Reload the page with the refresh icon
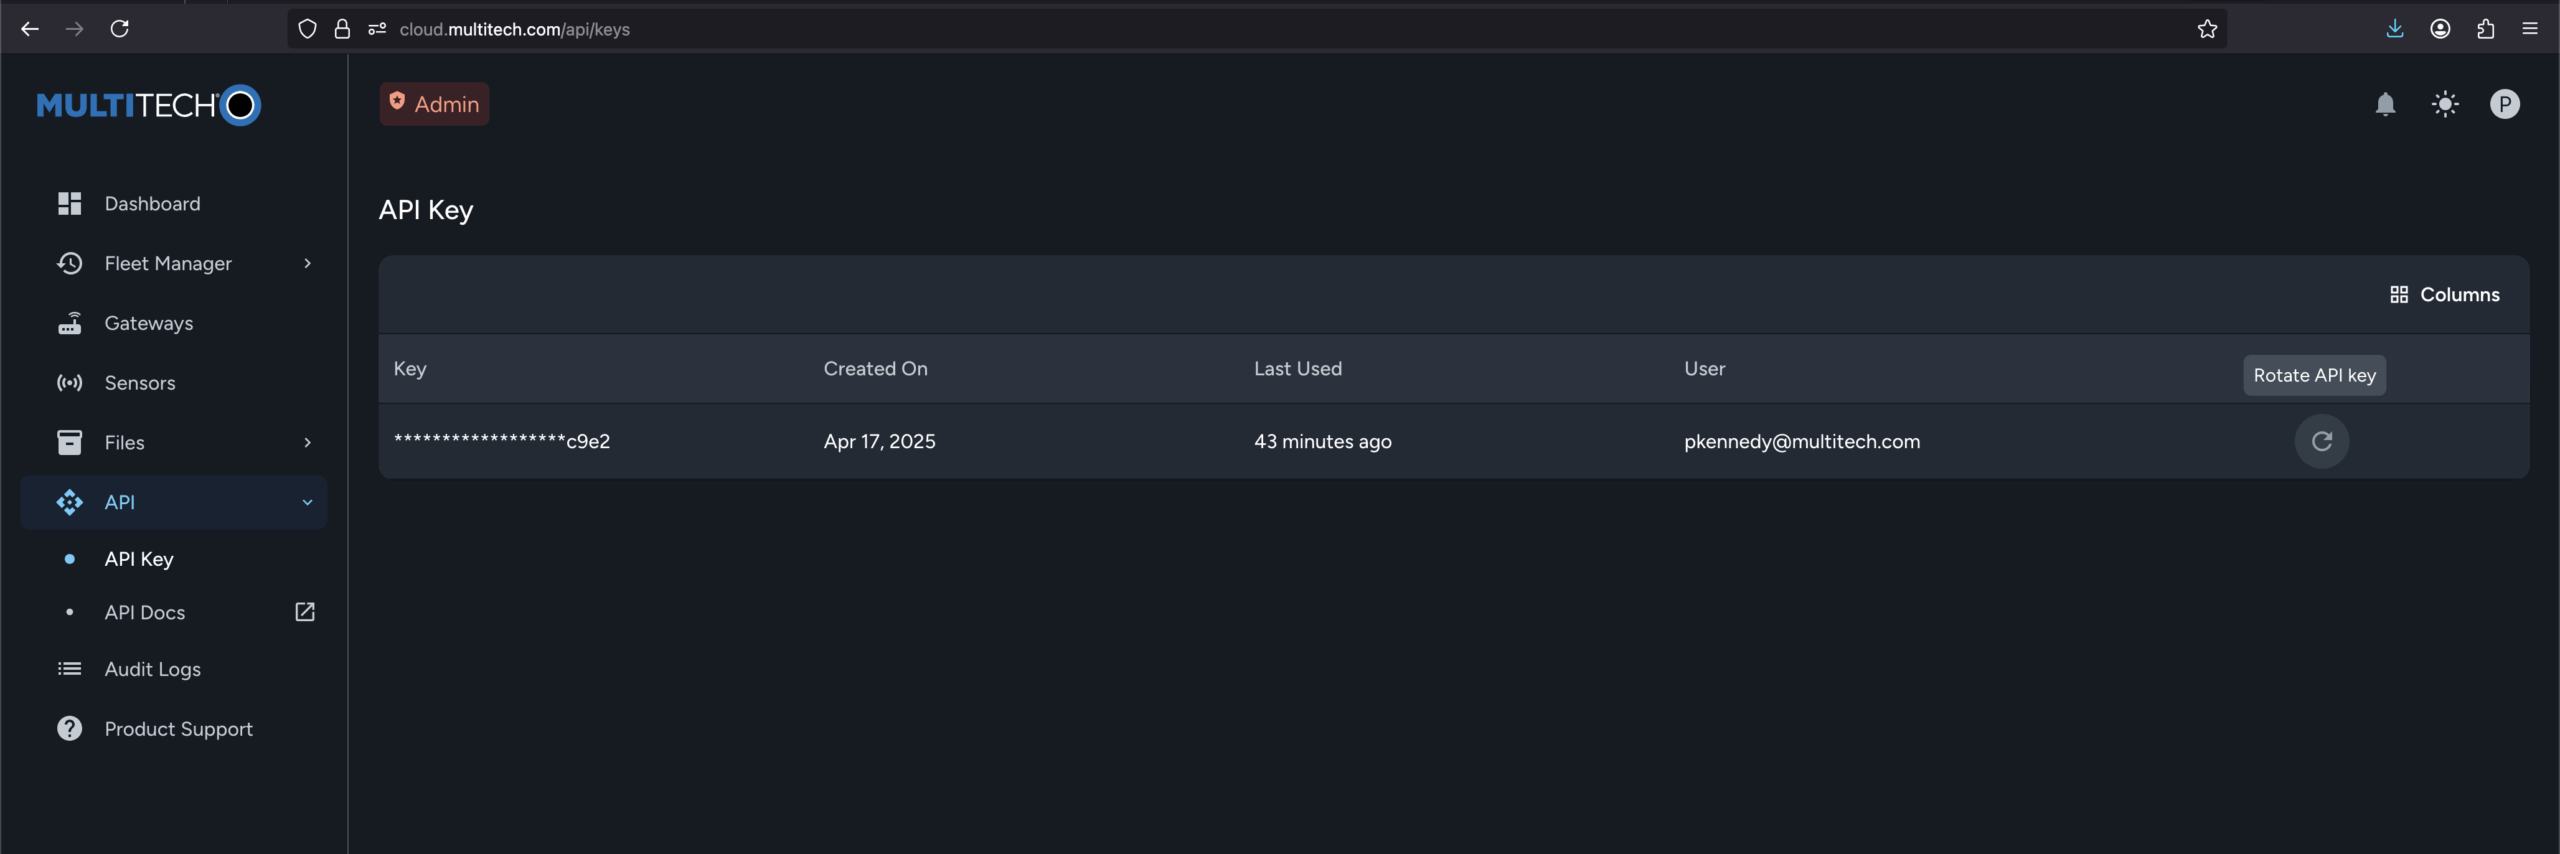Image resolution: width=2560 pixels, height=854 pixels. coord(120,29)
